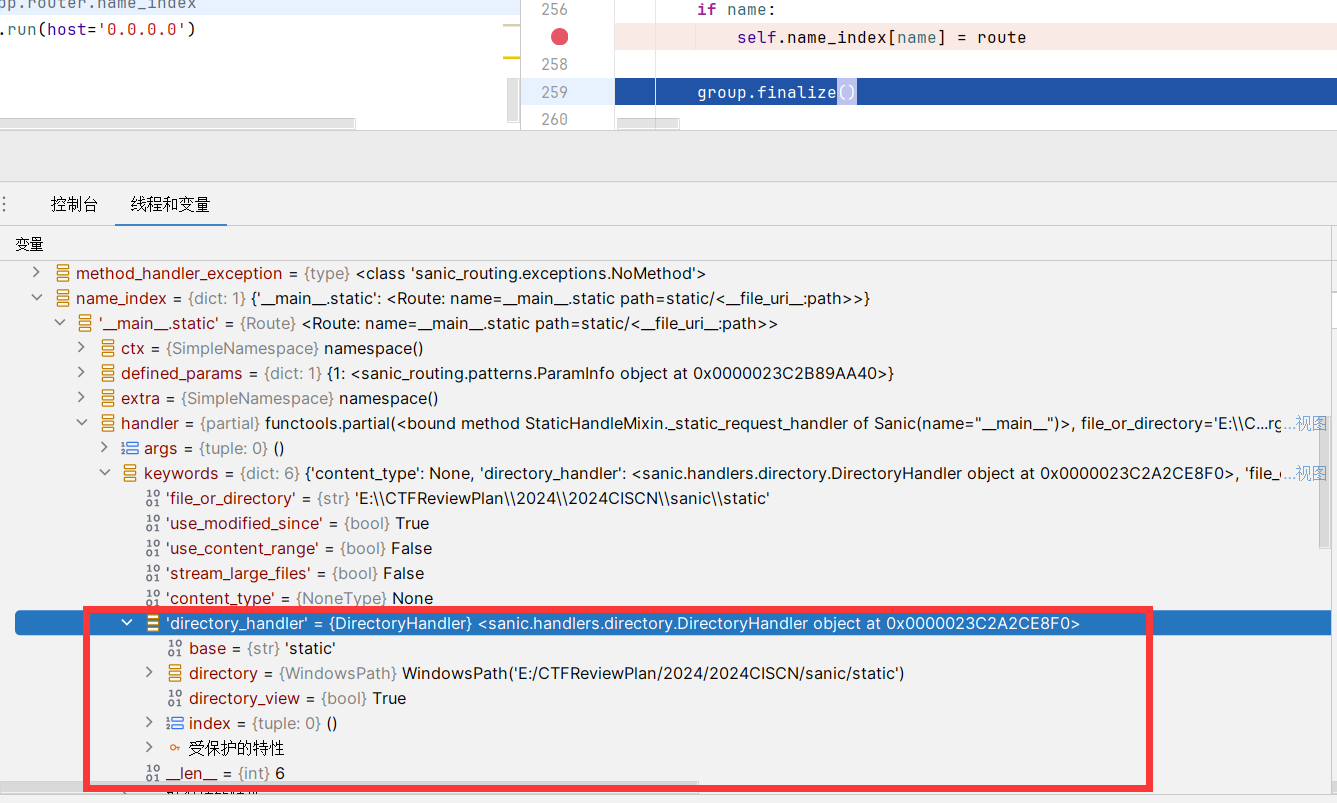This screenshot has width=1337, height=803.
Task: Click the object icon beside '__main__.static'
Action: (85, 323)
